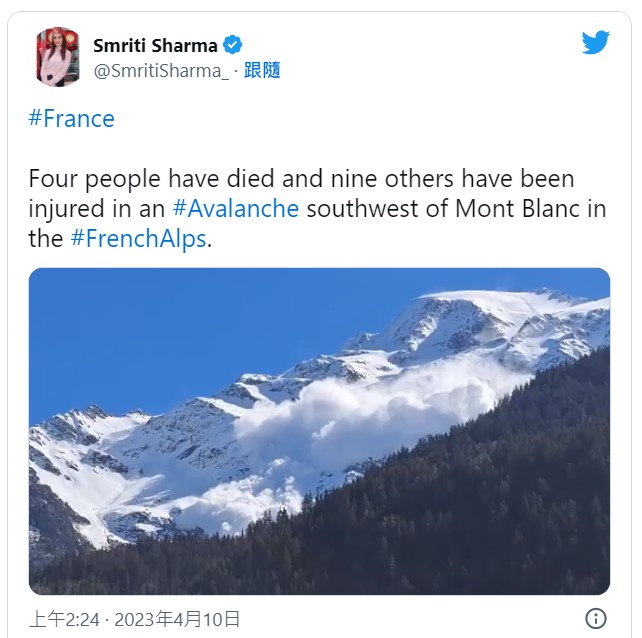
Task: Open Smriti Sharma's profile avatar
Action: 58,57
